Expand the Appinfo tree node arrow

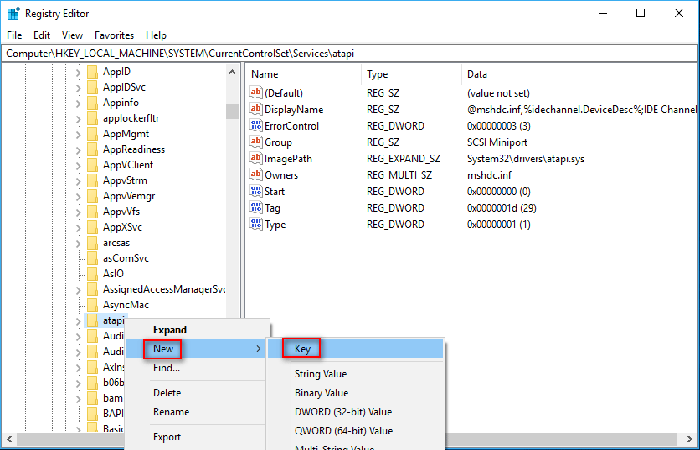78,103
